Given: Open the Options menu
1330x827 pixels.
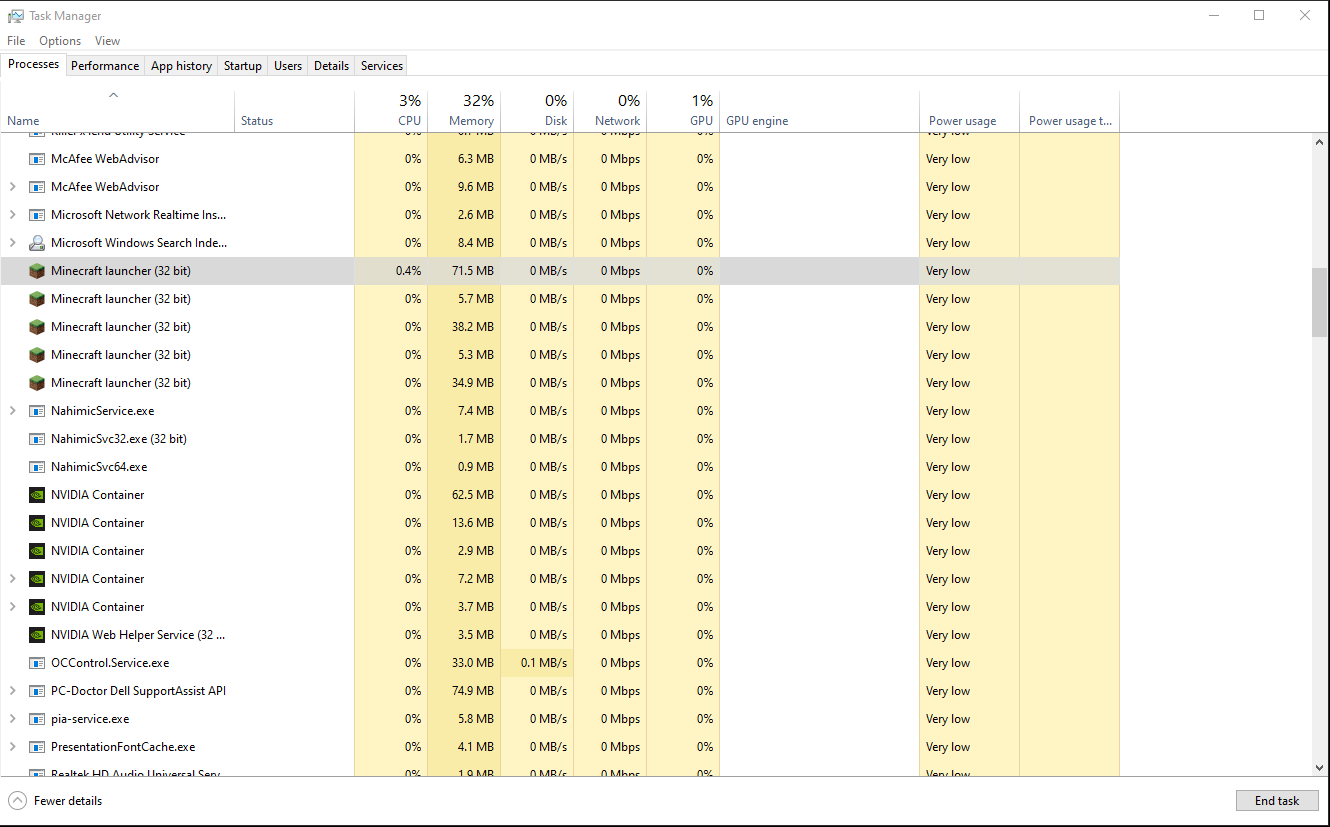Looking at the screenshot, I should tap(60, 41).
